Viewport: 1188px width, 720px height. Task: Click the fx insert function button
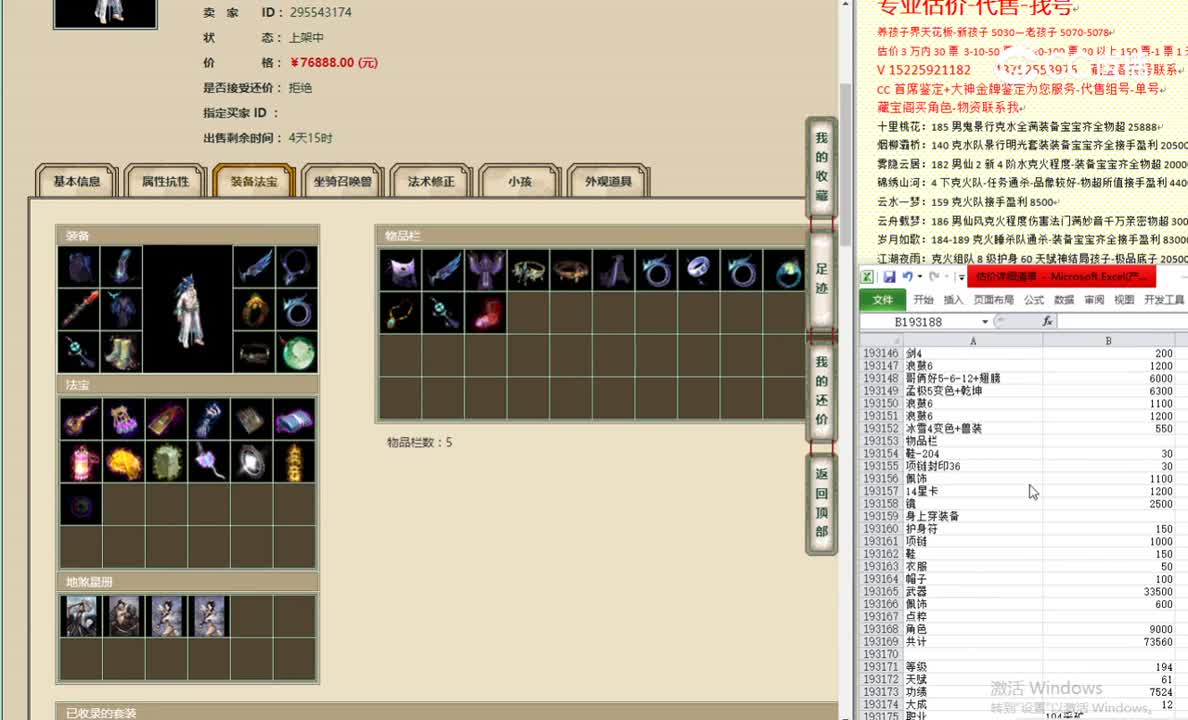coord(1047,321)
